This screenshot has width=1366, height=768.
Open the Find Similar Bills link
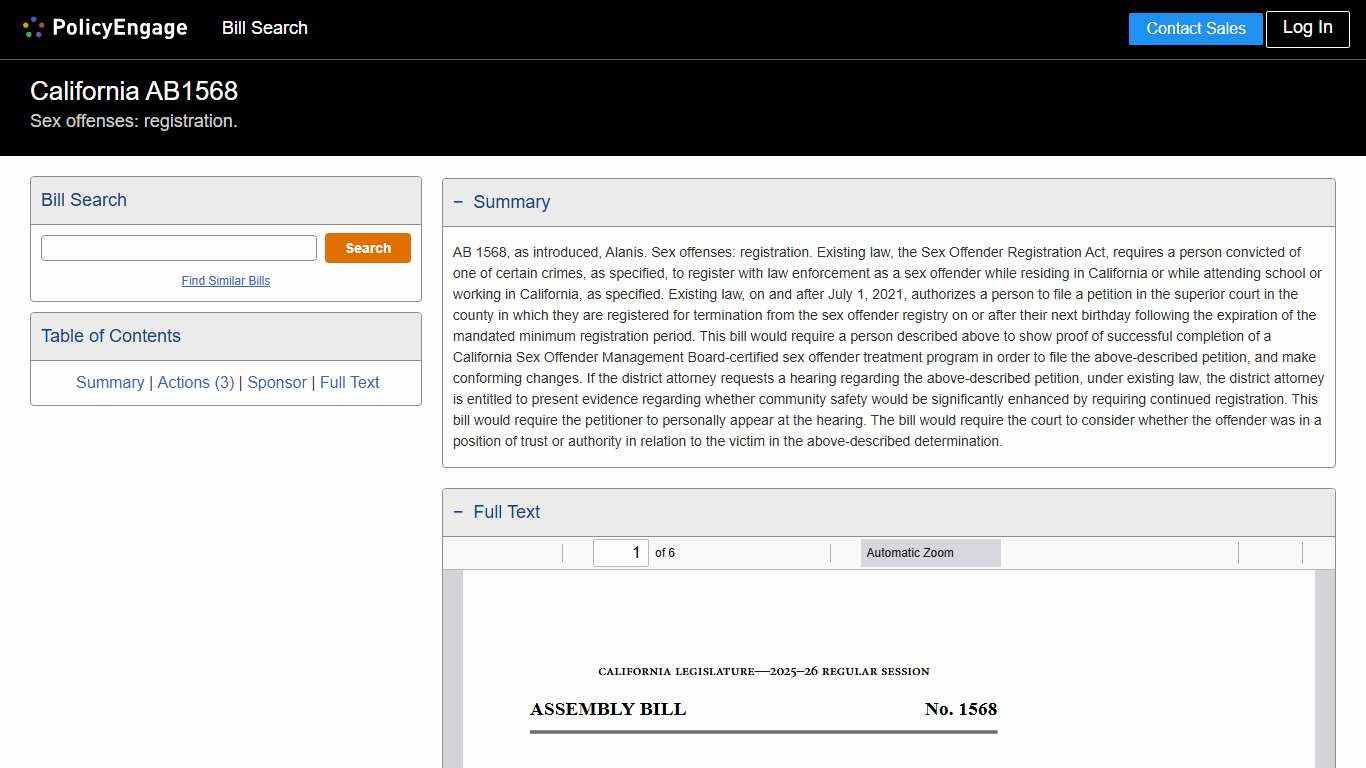(225, 281)
